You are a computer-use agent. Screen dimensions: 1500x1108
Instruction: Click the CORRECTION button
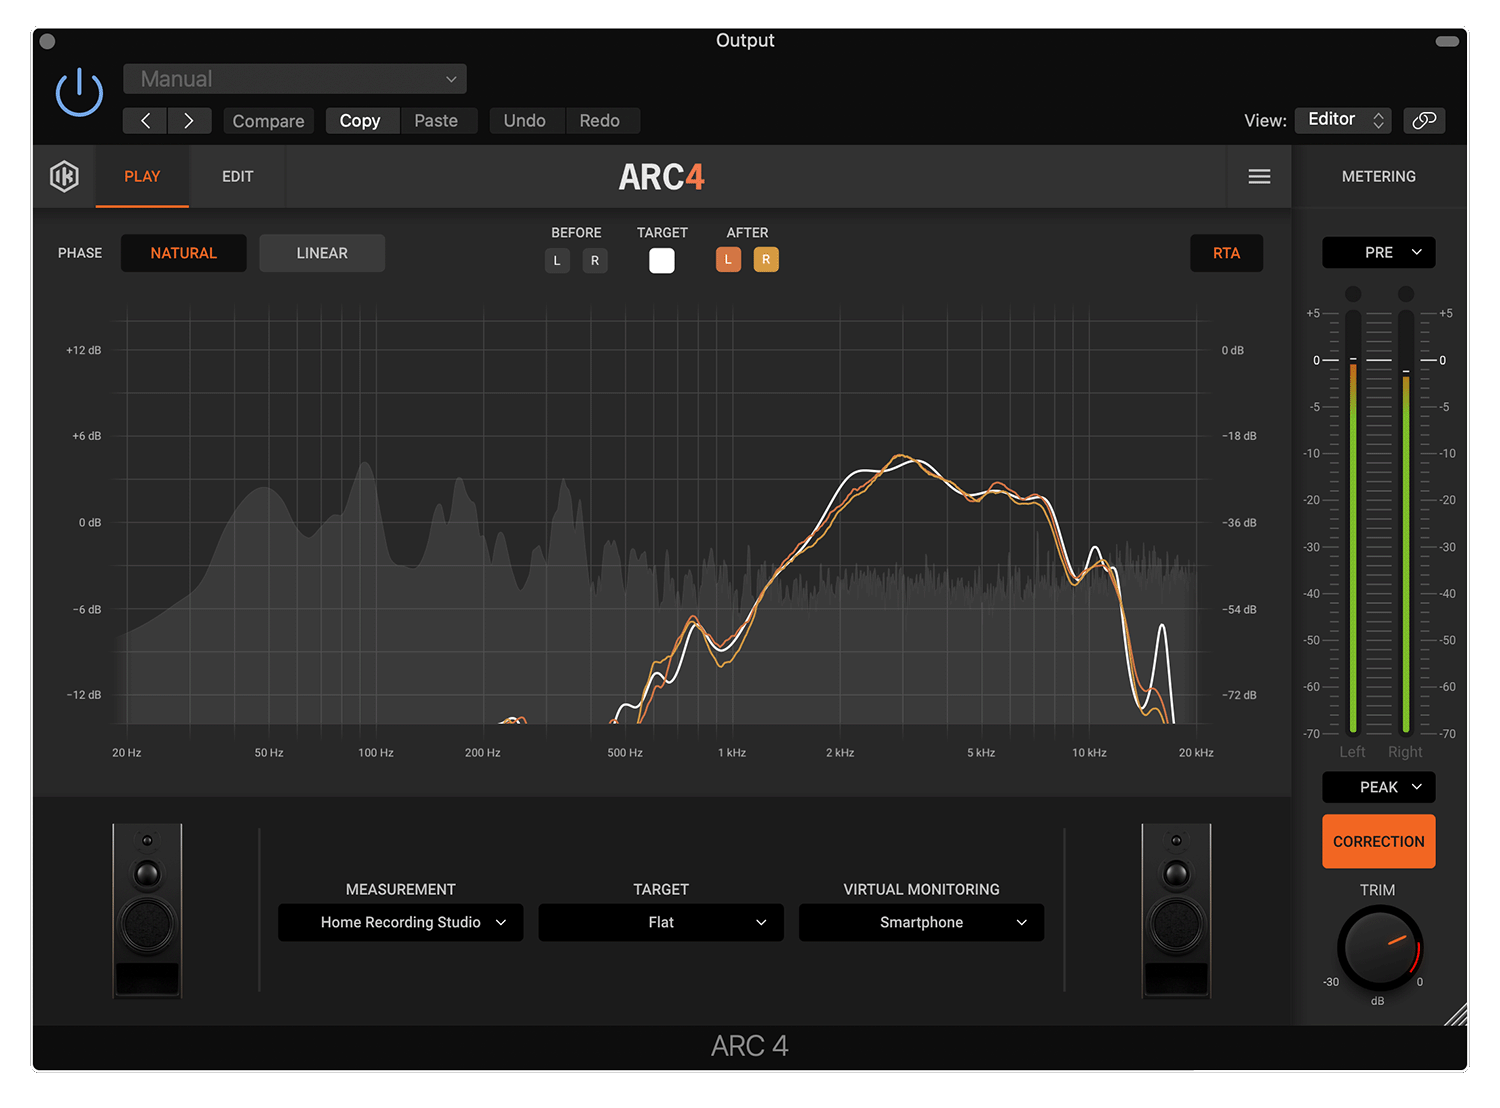(x=1378, y=841)
